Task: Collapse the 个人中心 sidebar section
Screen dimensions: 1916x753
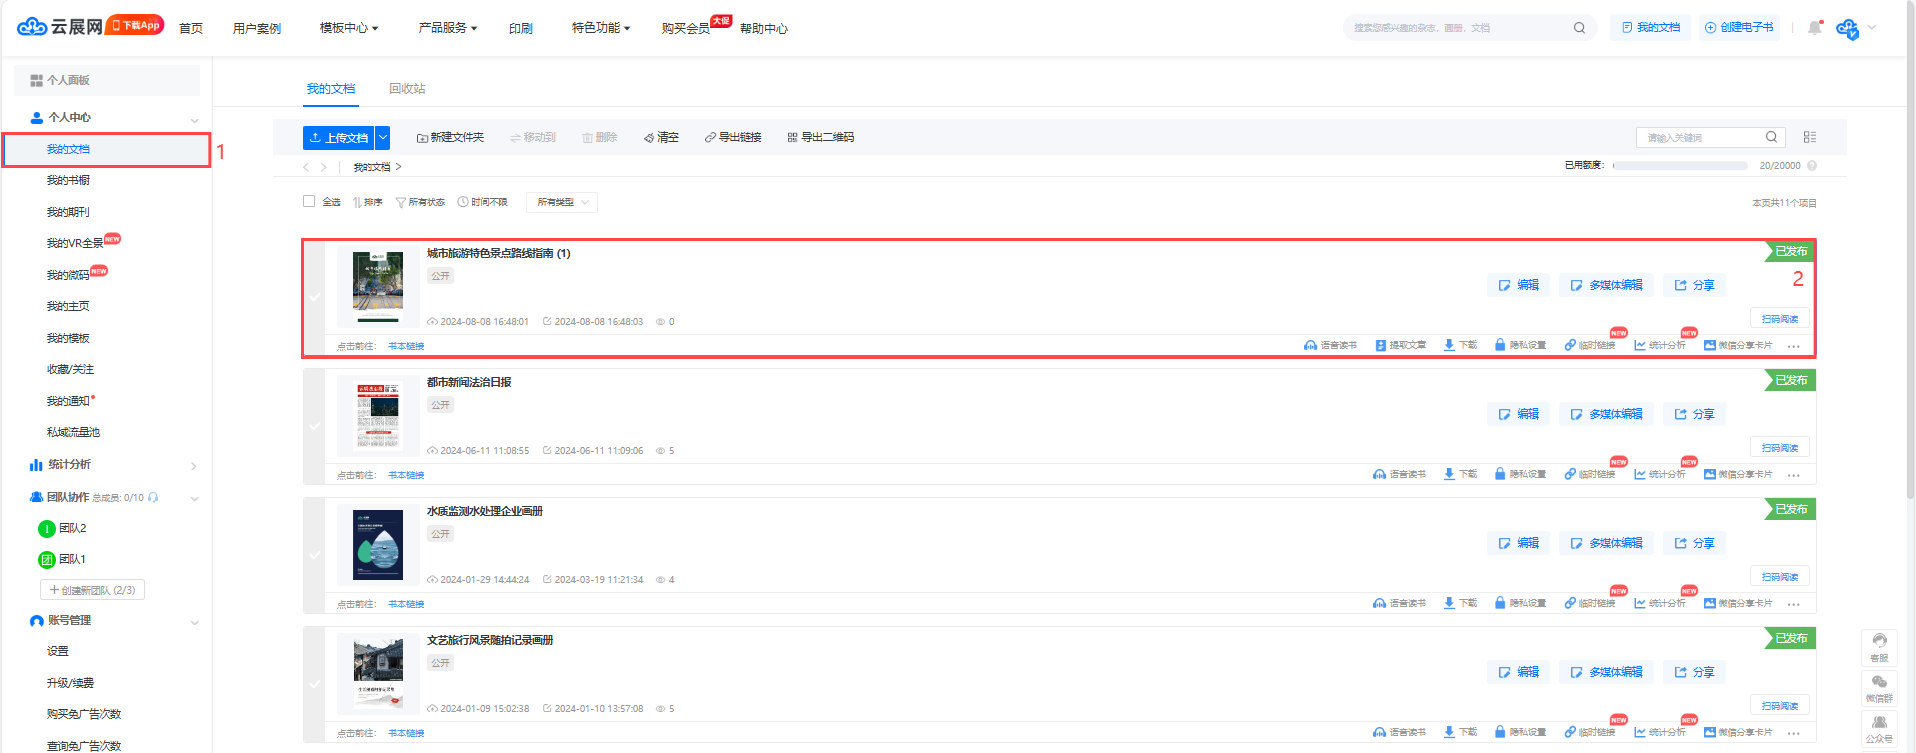Action: (x=194, y=119)
